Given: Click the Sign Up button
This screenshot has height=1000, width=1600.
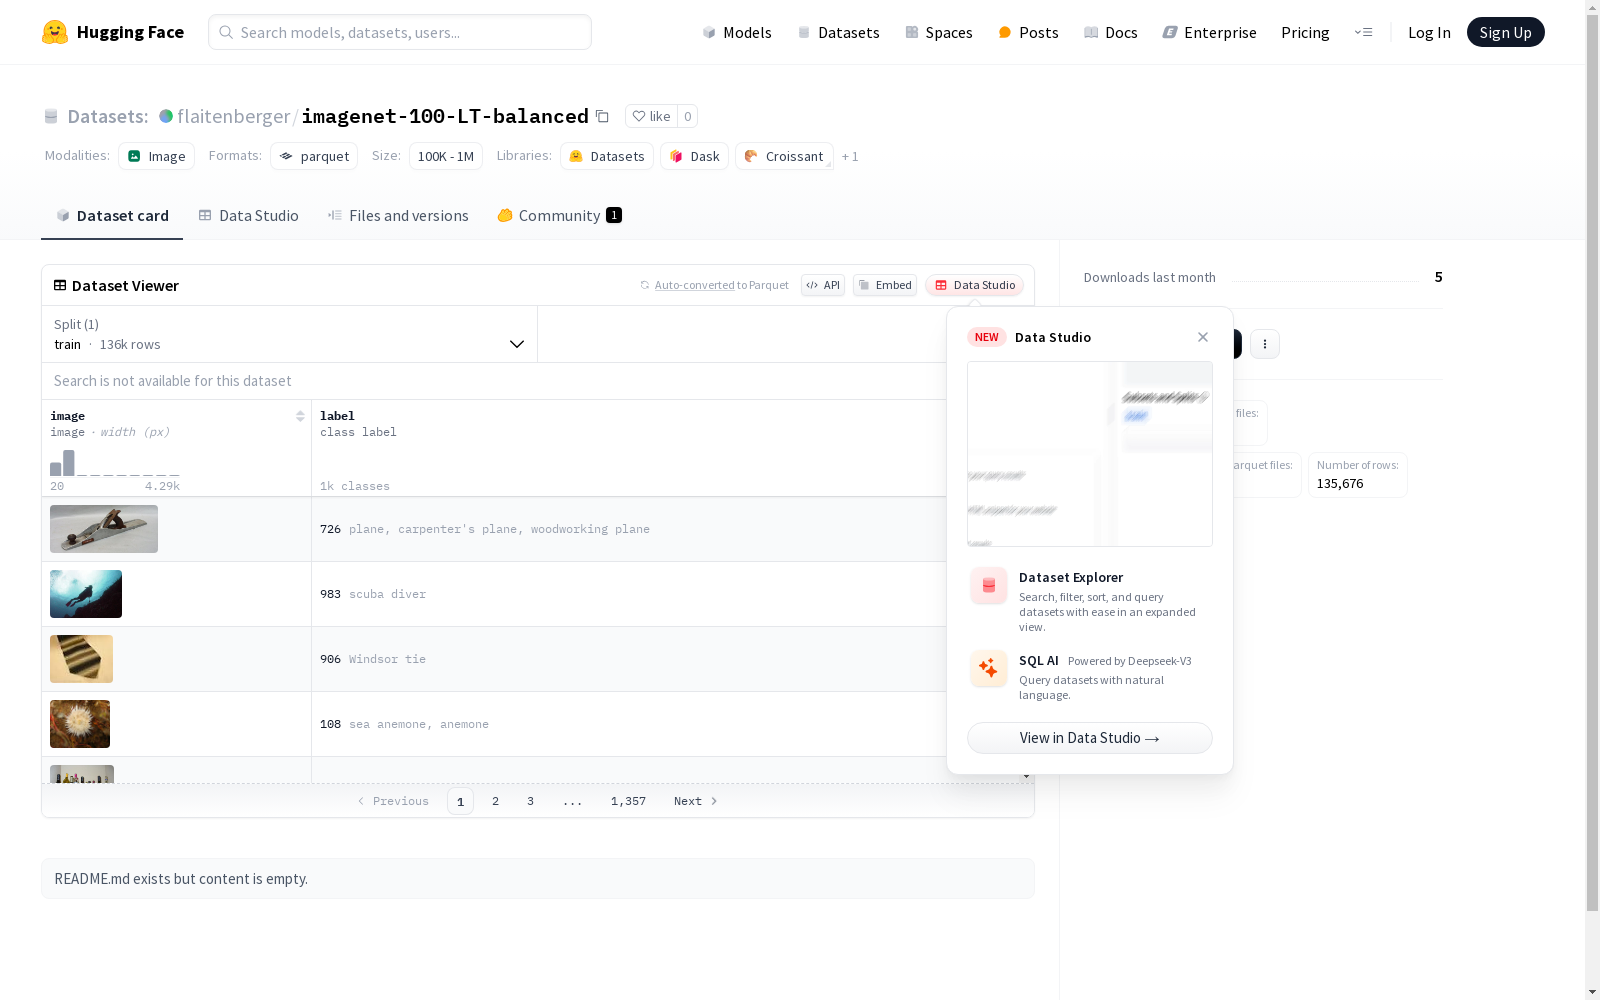Looking at the screenshot, I should point(1505,32).
